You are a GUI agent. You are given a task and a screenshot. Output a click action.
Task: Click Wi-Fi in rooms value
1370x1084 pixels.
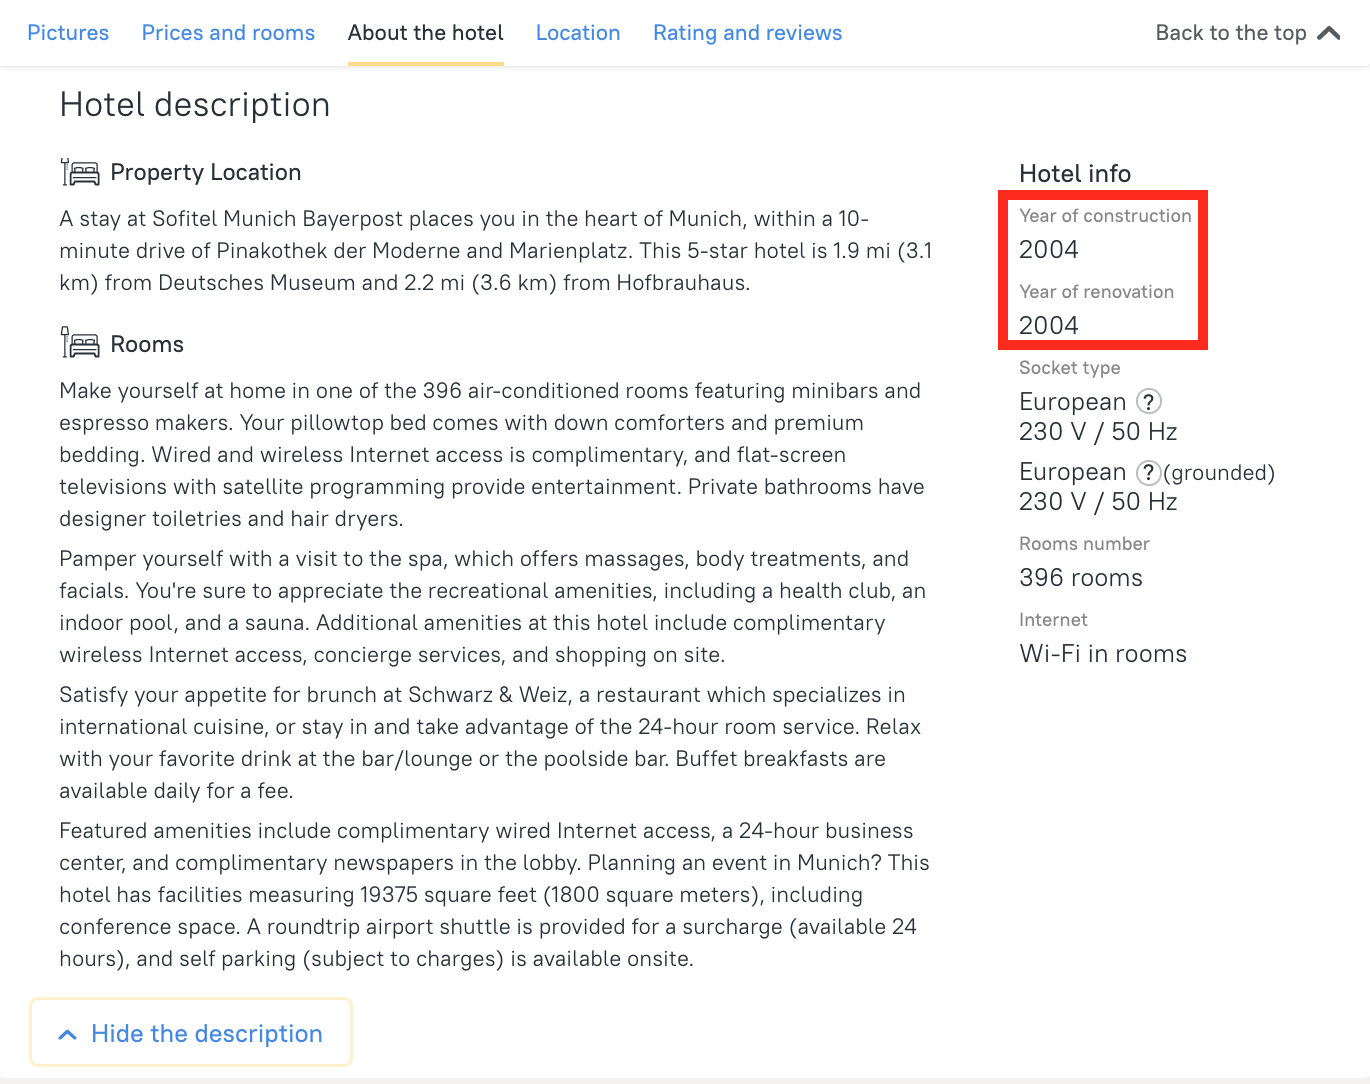[x=1103, y=653]
